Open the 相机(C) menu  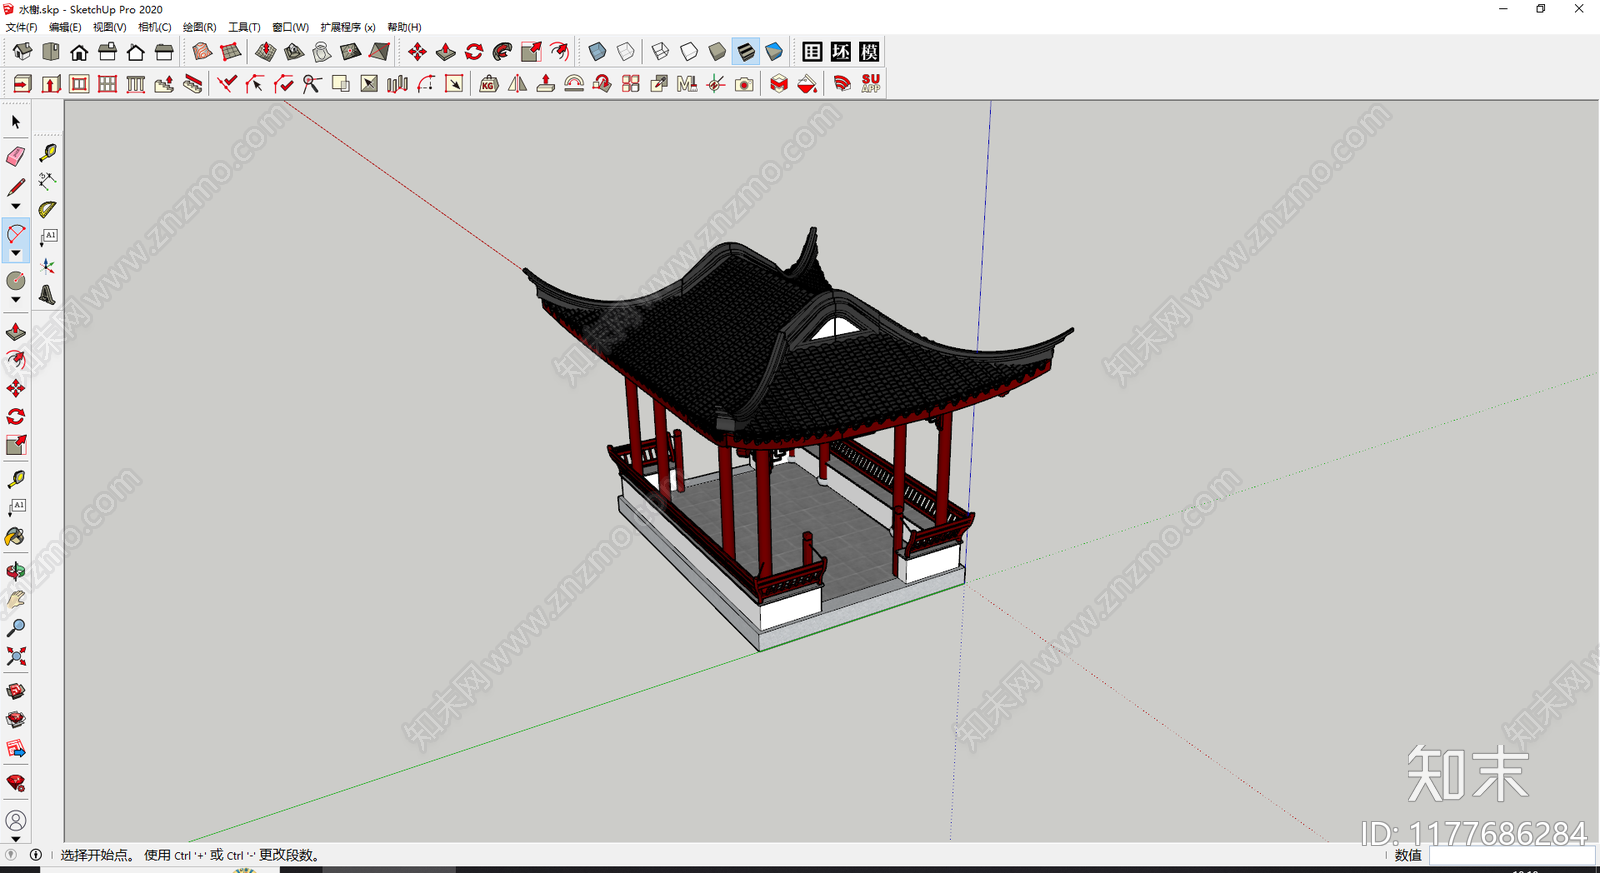(x=155, y=27)
